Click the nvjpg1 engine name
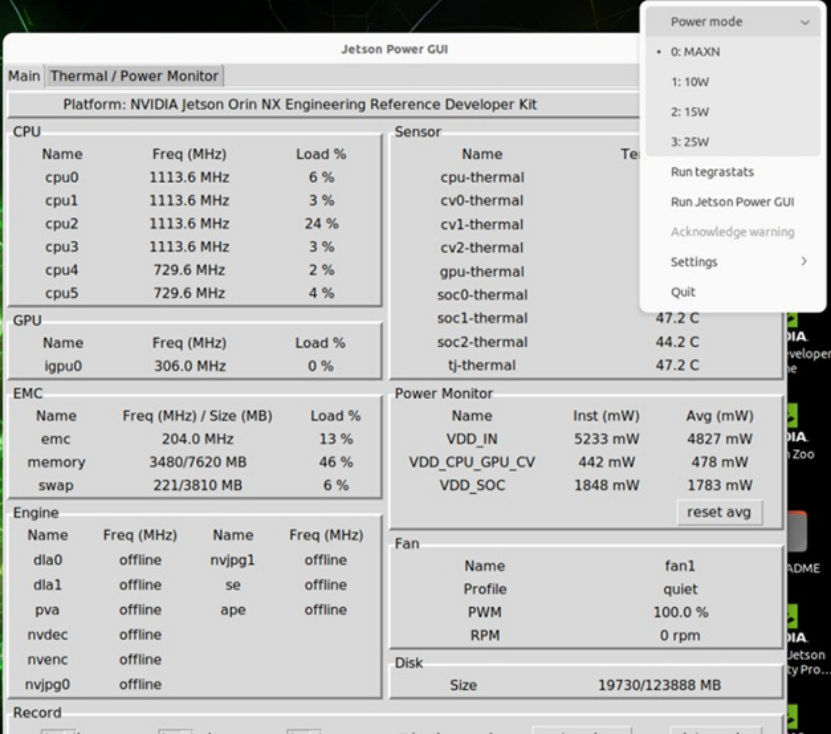 [x=233, y=560]
